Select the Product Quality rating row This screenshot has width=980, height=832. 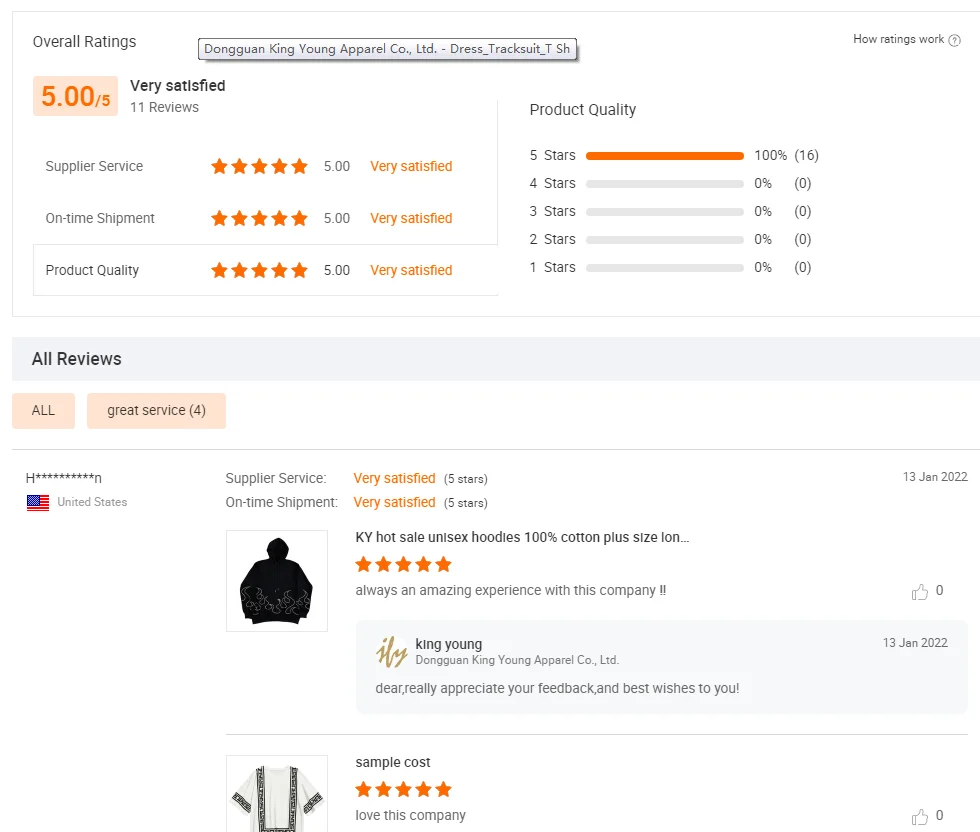265,270
